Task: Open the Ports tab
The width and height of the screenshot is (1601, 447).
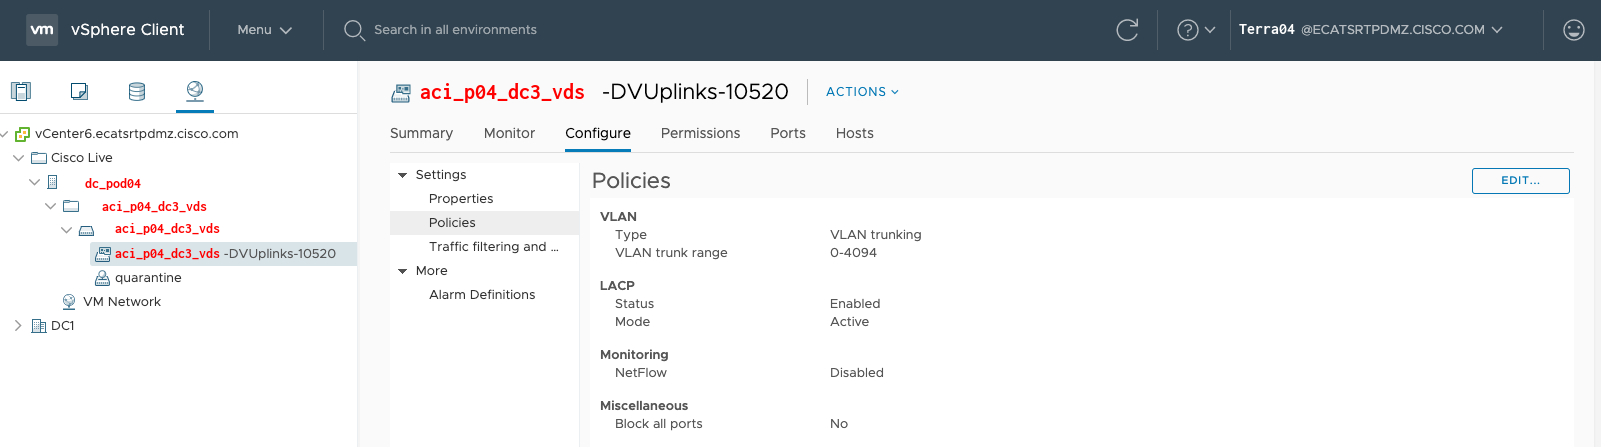Action: (x=788, y=133)
